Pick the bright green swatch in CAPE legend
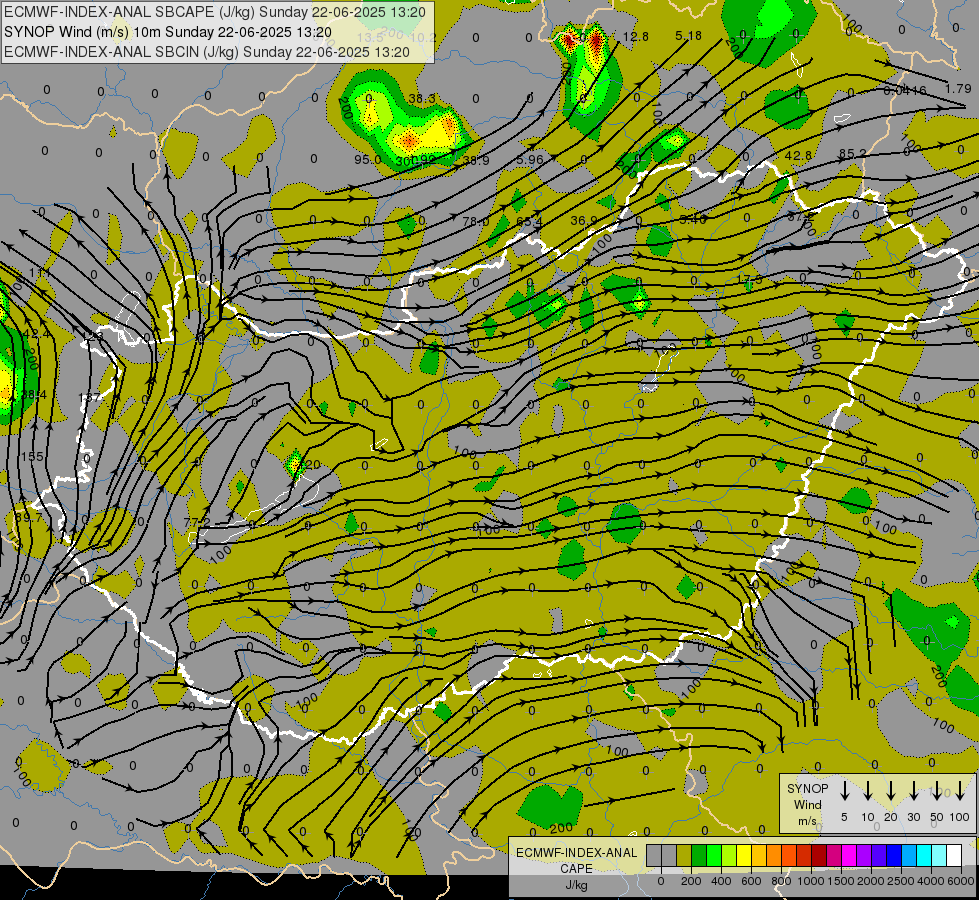The height and width of the screenshot is (900, 979). (x=714, y=855)
